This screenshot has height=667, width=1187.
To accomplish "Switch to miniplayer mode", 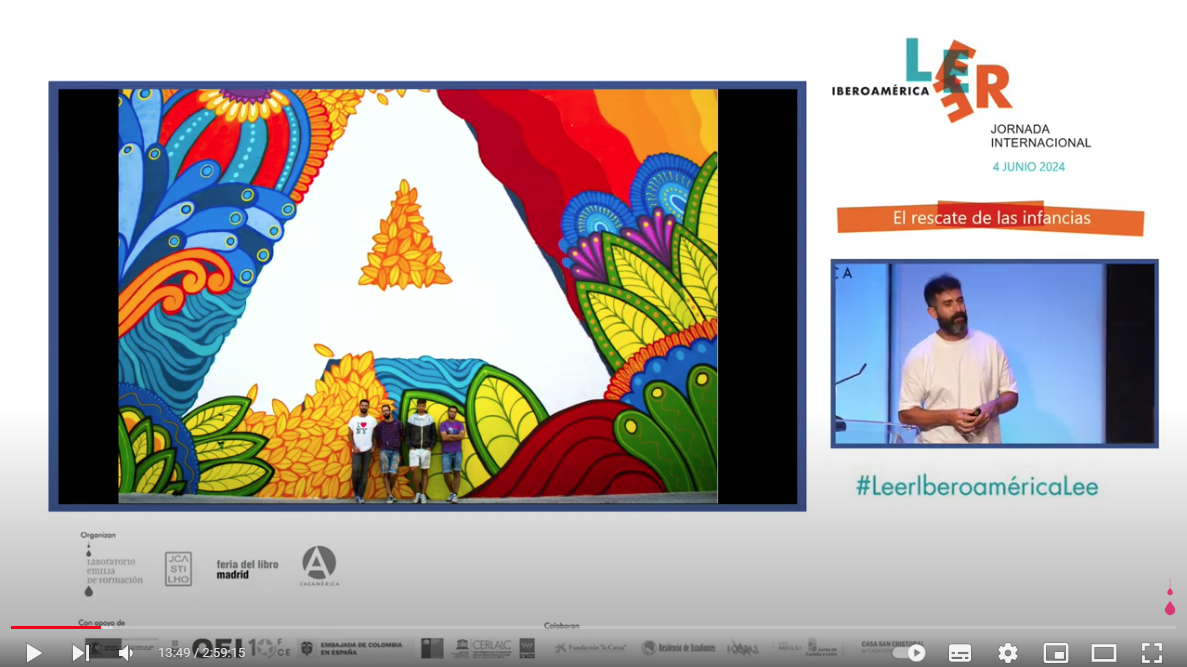I will pos(1055,653).
